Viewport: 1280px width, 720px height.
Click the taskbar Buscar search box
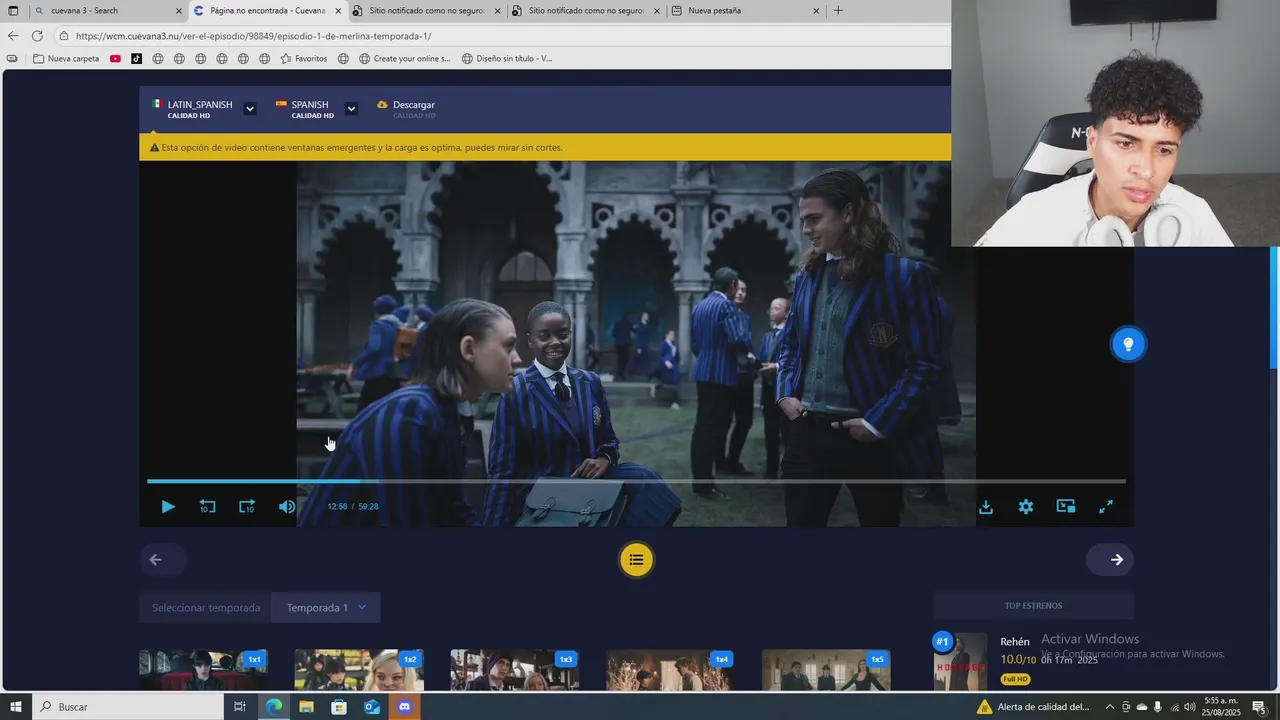[x=128, y=707]
